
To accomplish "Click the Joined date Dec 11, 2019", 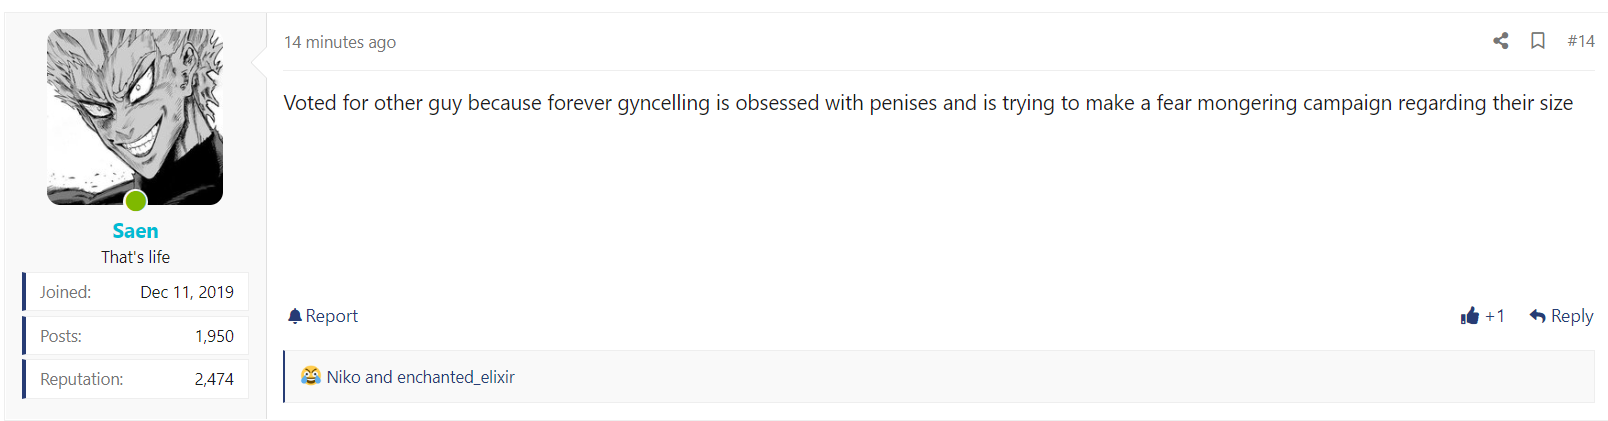I will coord(187,292).
